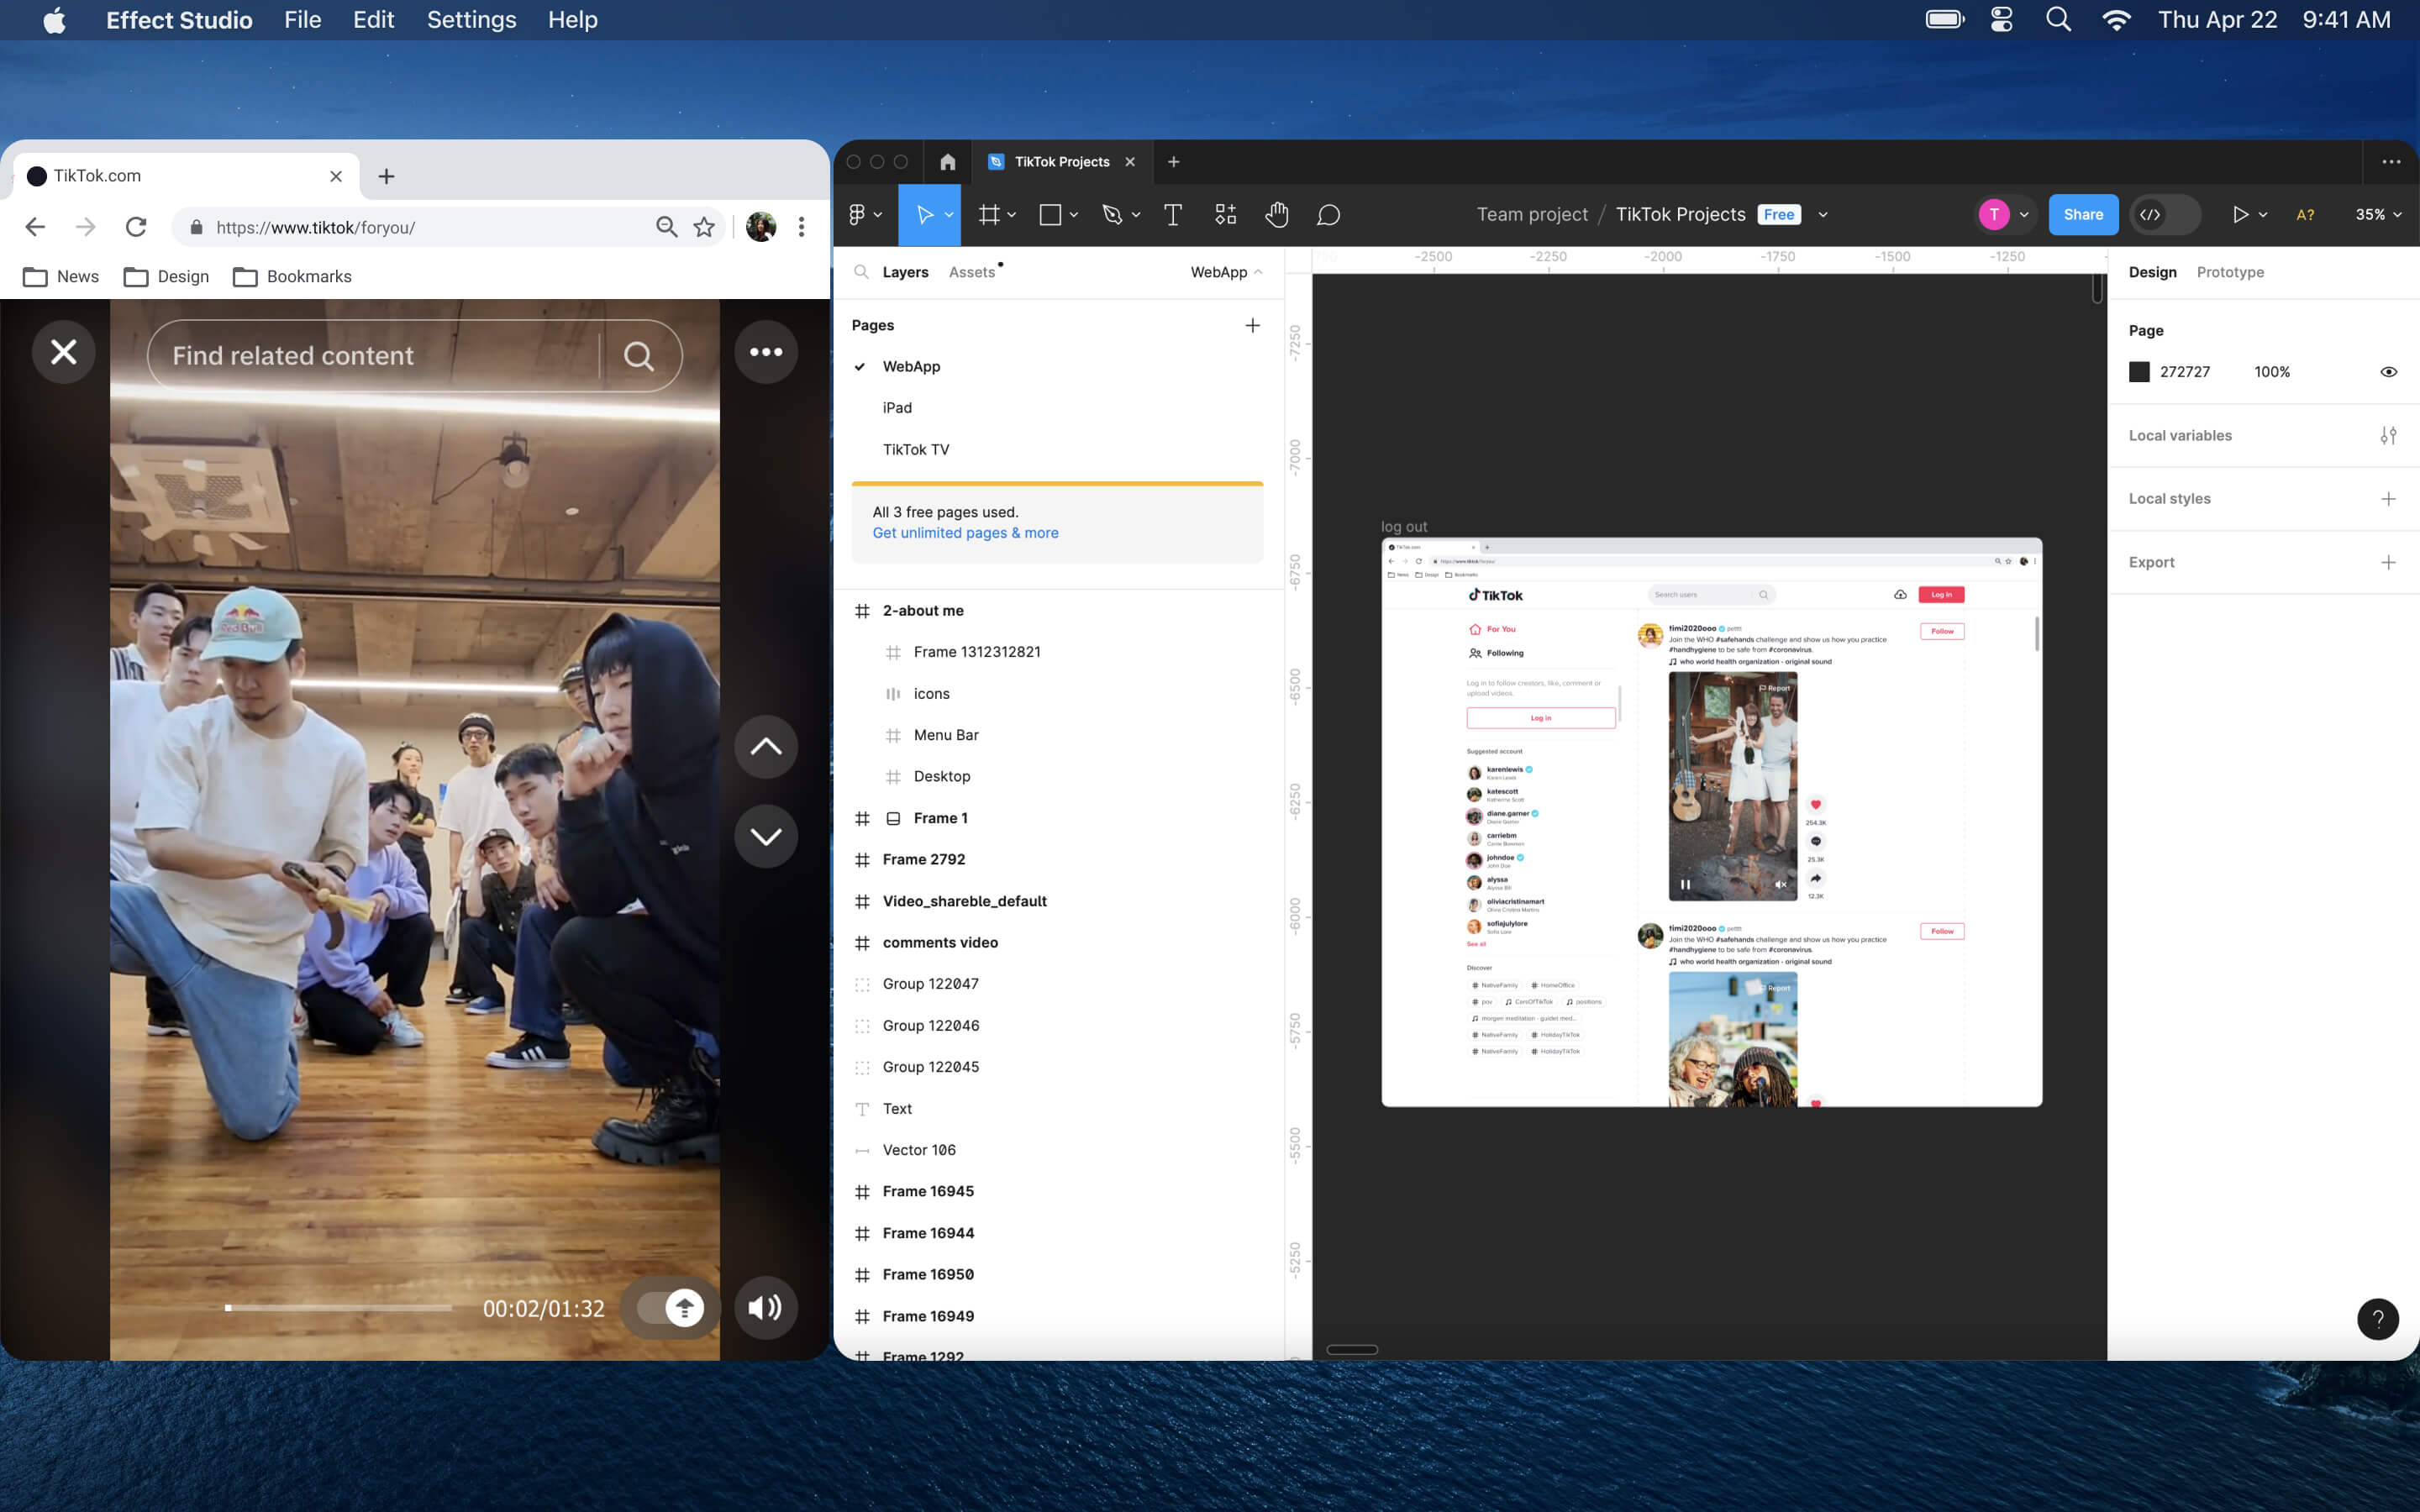
Task: Open Get unlimited pages & more link
Action: pyautogui.click(x=965, y=533)
